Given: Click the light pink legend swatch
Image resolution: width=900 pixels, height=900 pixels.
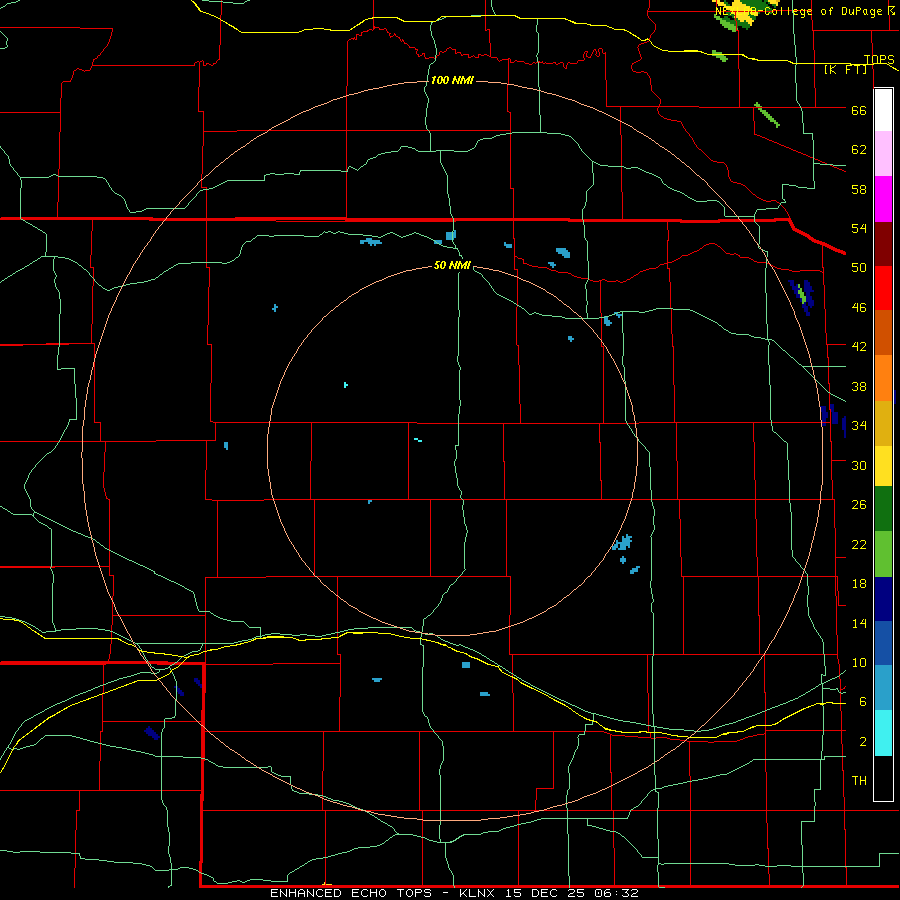Looking at the screenshot, I should pyautogui.click(x=883, y=154).
